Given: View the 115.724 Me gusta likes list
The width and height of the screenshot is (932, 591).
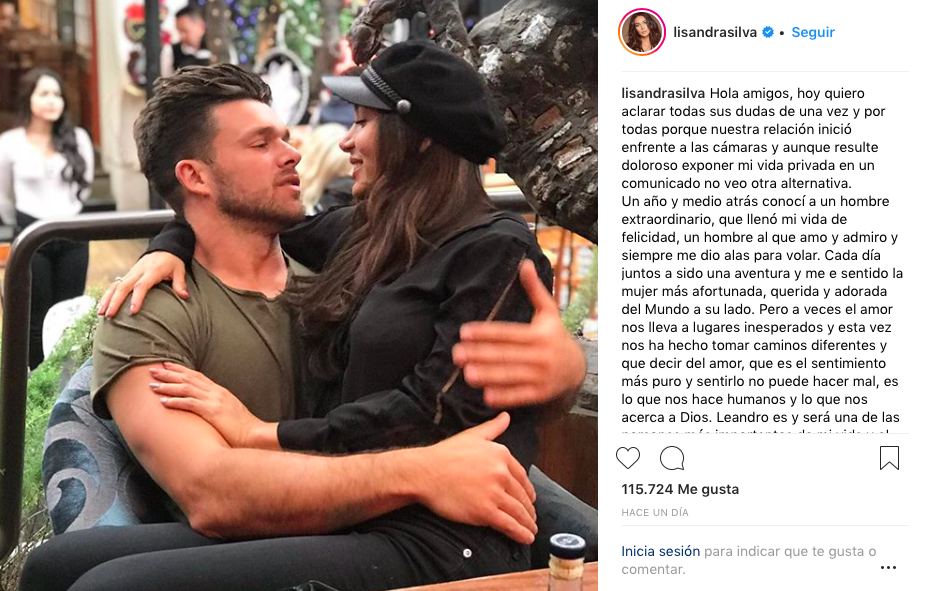Looking at the screenshot, I should (680, 489).
